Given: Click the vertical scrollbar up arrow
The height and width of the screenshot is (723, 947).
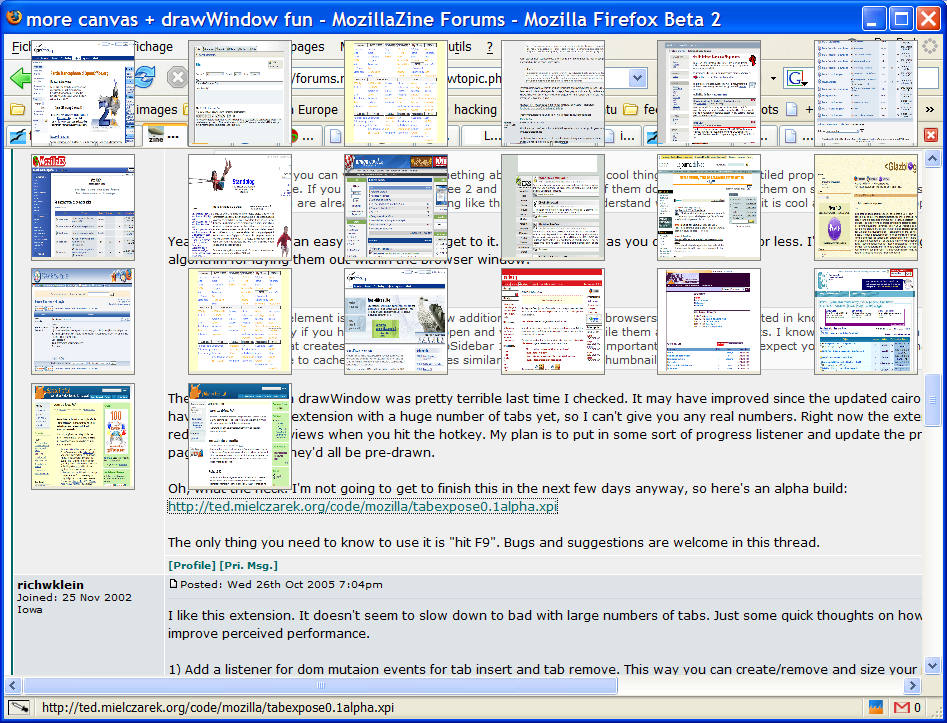Looking at the screenshot, I should (932, 159).
